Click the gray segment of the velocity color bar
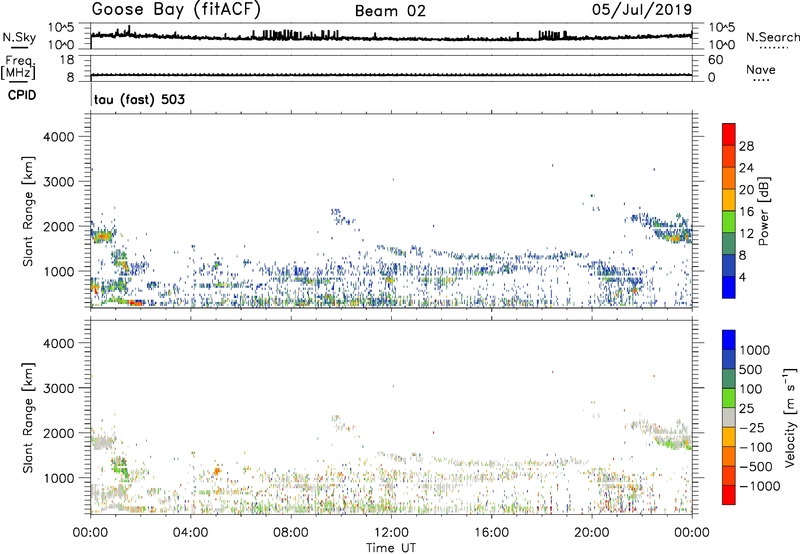Screen dimensions: 800x554 coord(729,417)
